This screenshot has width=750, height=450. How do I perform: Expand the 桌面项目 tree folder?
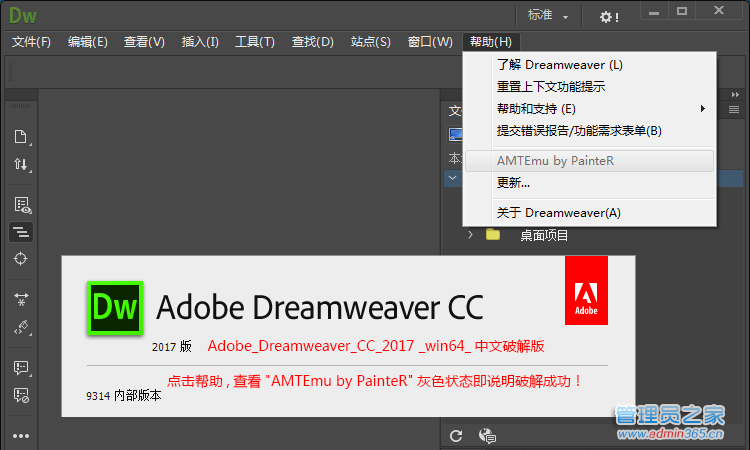point(471,235)
